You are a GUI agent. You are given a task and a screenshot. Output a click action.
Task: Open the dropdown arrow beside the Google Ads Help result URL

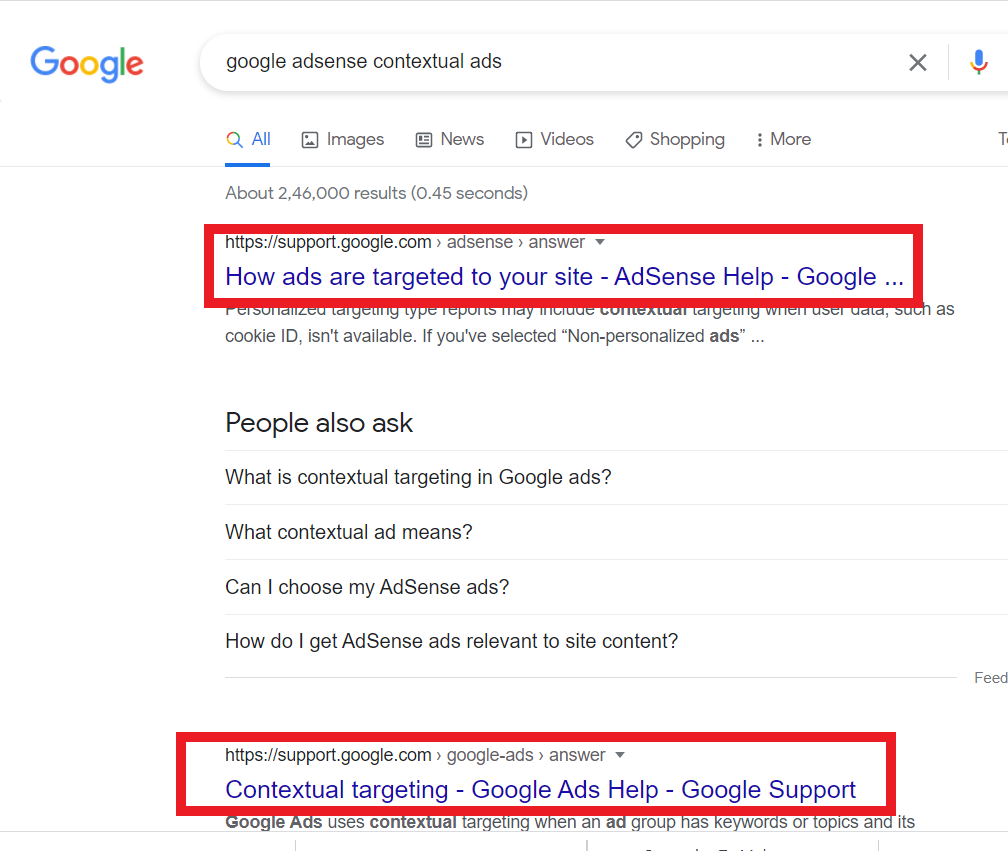tap(620, 755)
